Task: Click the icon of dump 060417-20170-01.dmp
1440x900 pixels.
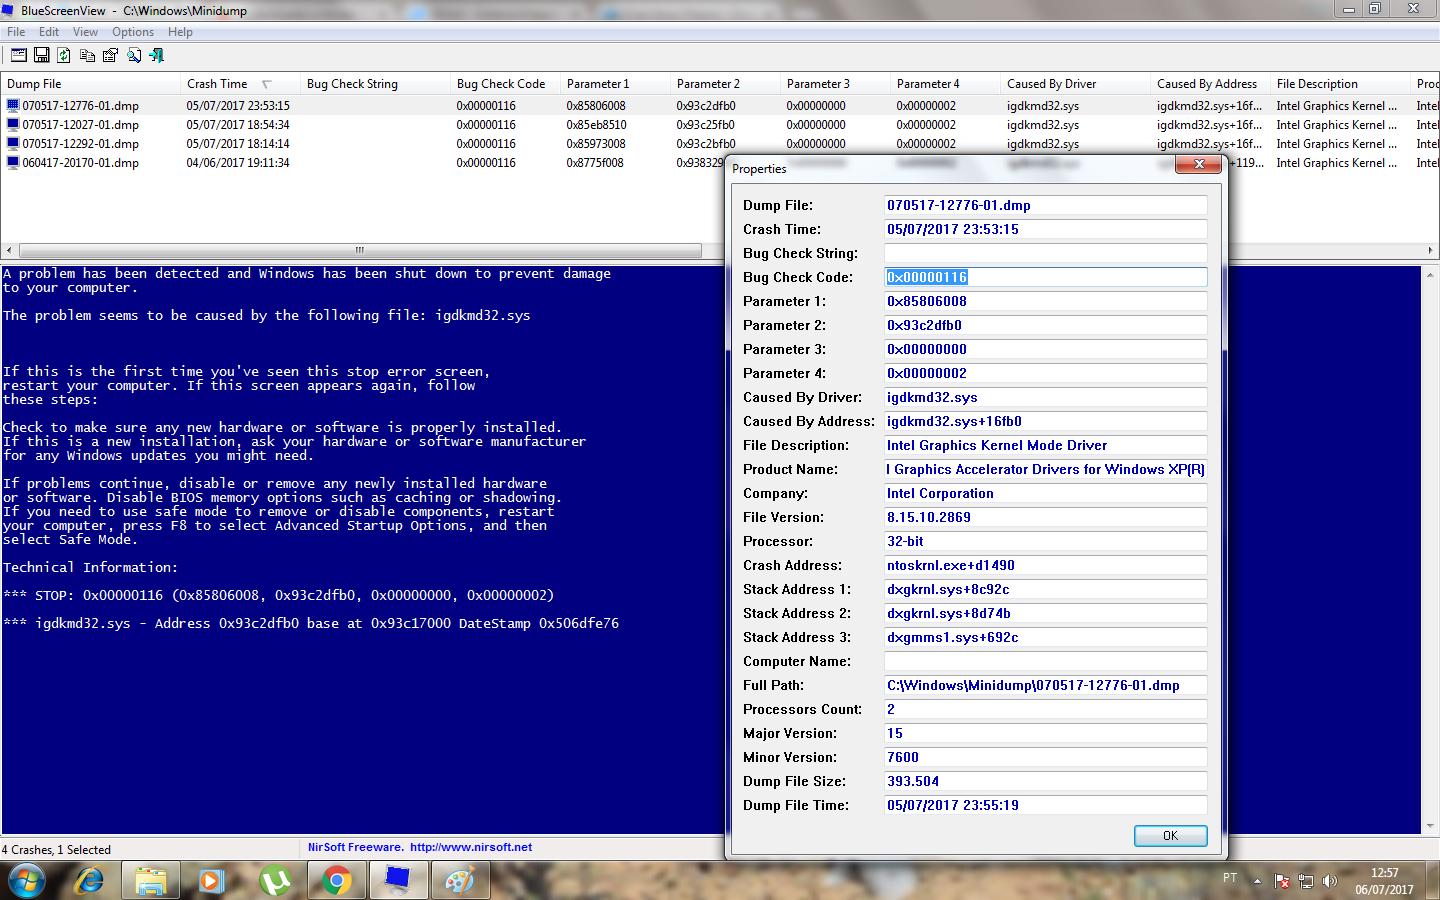Action: click(13, 162)
